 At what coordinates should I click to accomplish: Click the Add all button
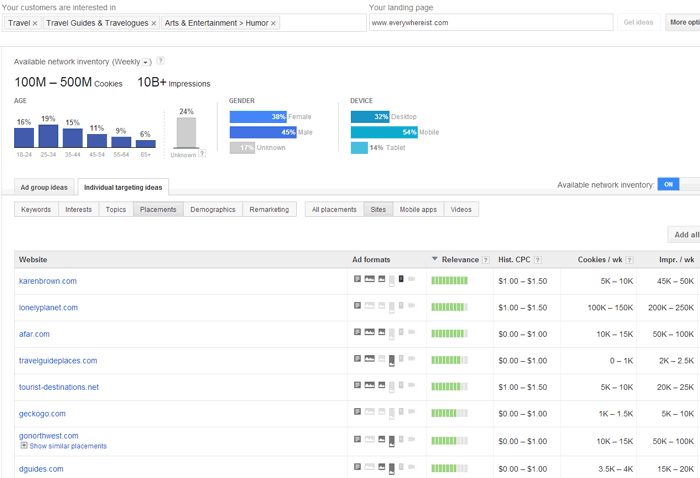point(685,234)
